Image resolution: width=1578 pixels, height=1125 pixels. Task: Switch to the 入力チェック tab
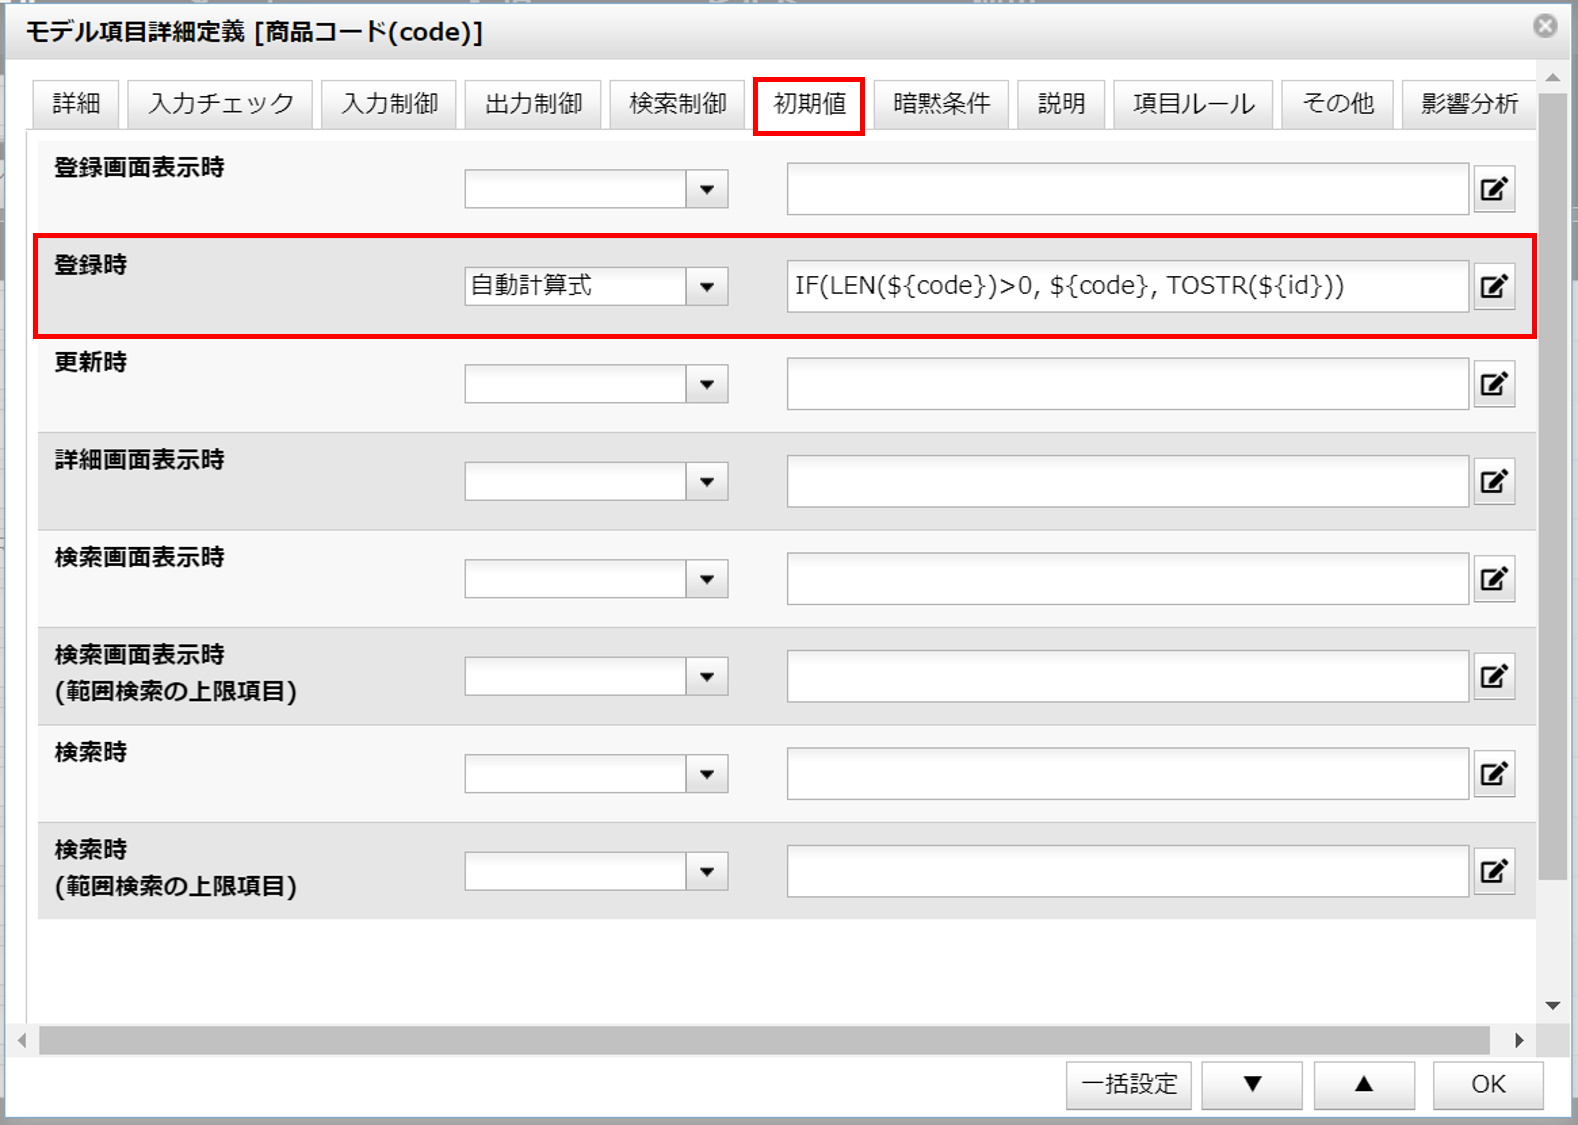tap(221, 104)
